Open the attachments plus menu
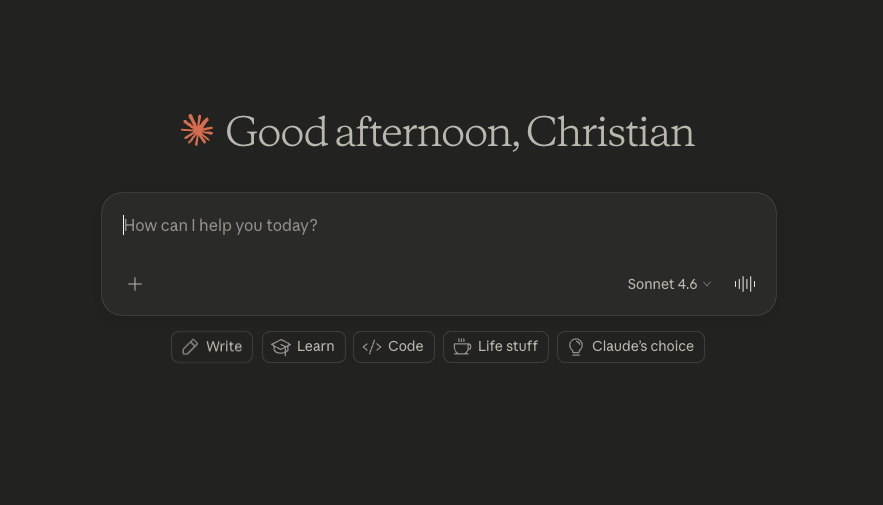883x505 pixels. point(135,284)
